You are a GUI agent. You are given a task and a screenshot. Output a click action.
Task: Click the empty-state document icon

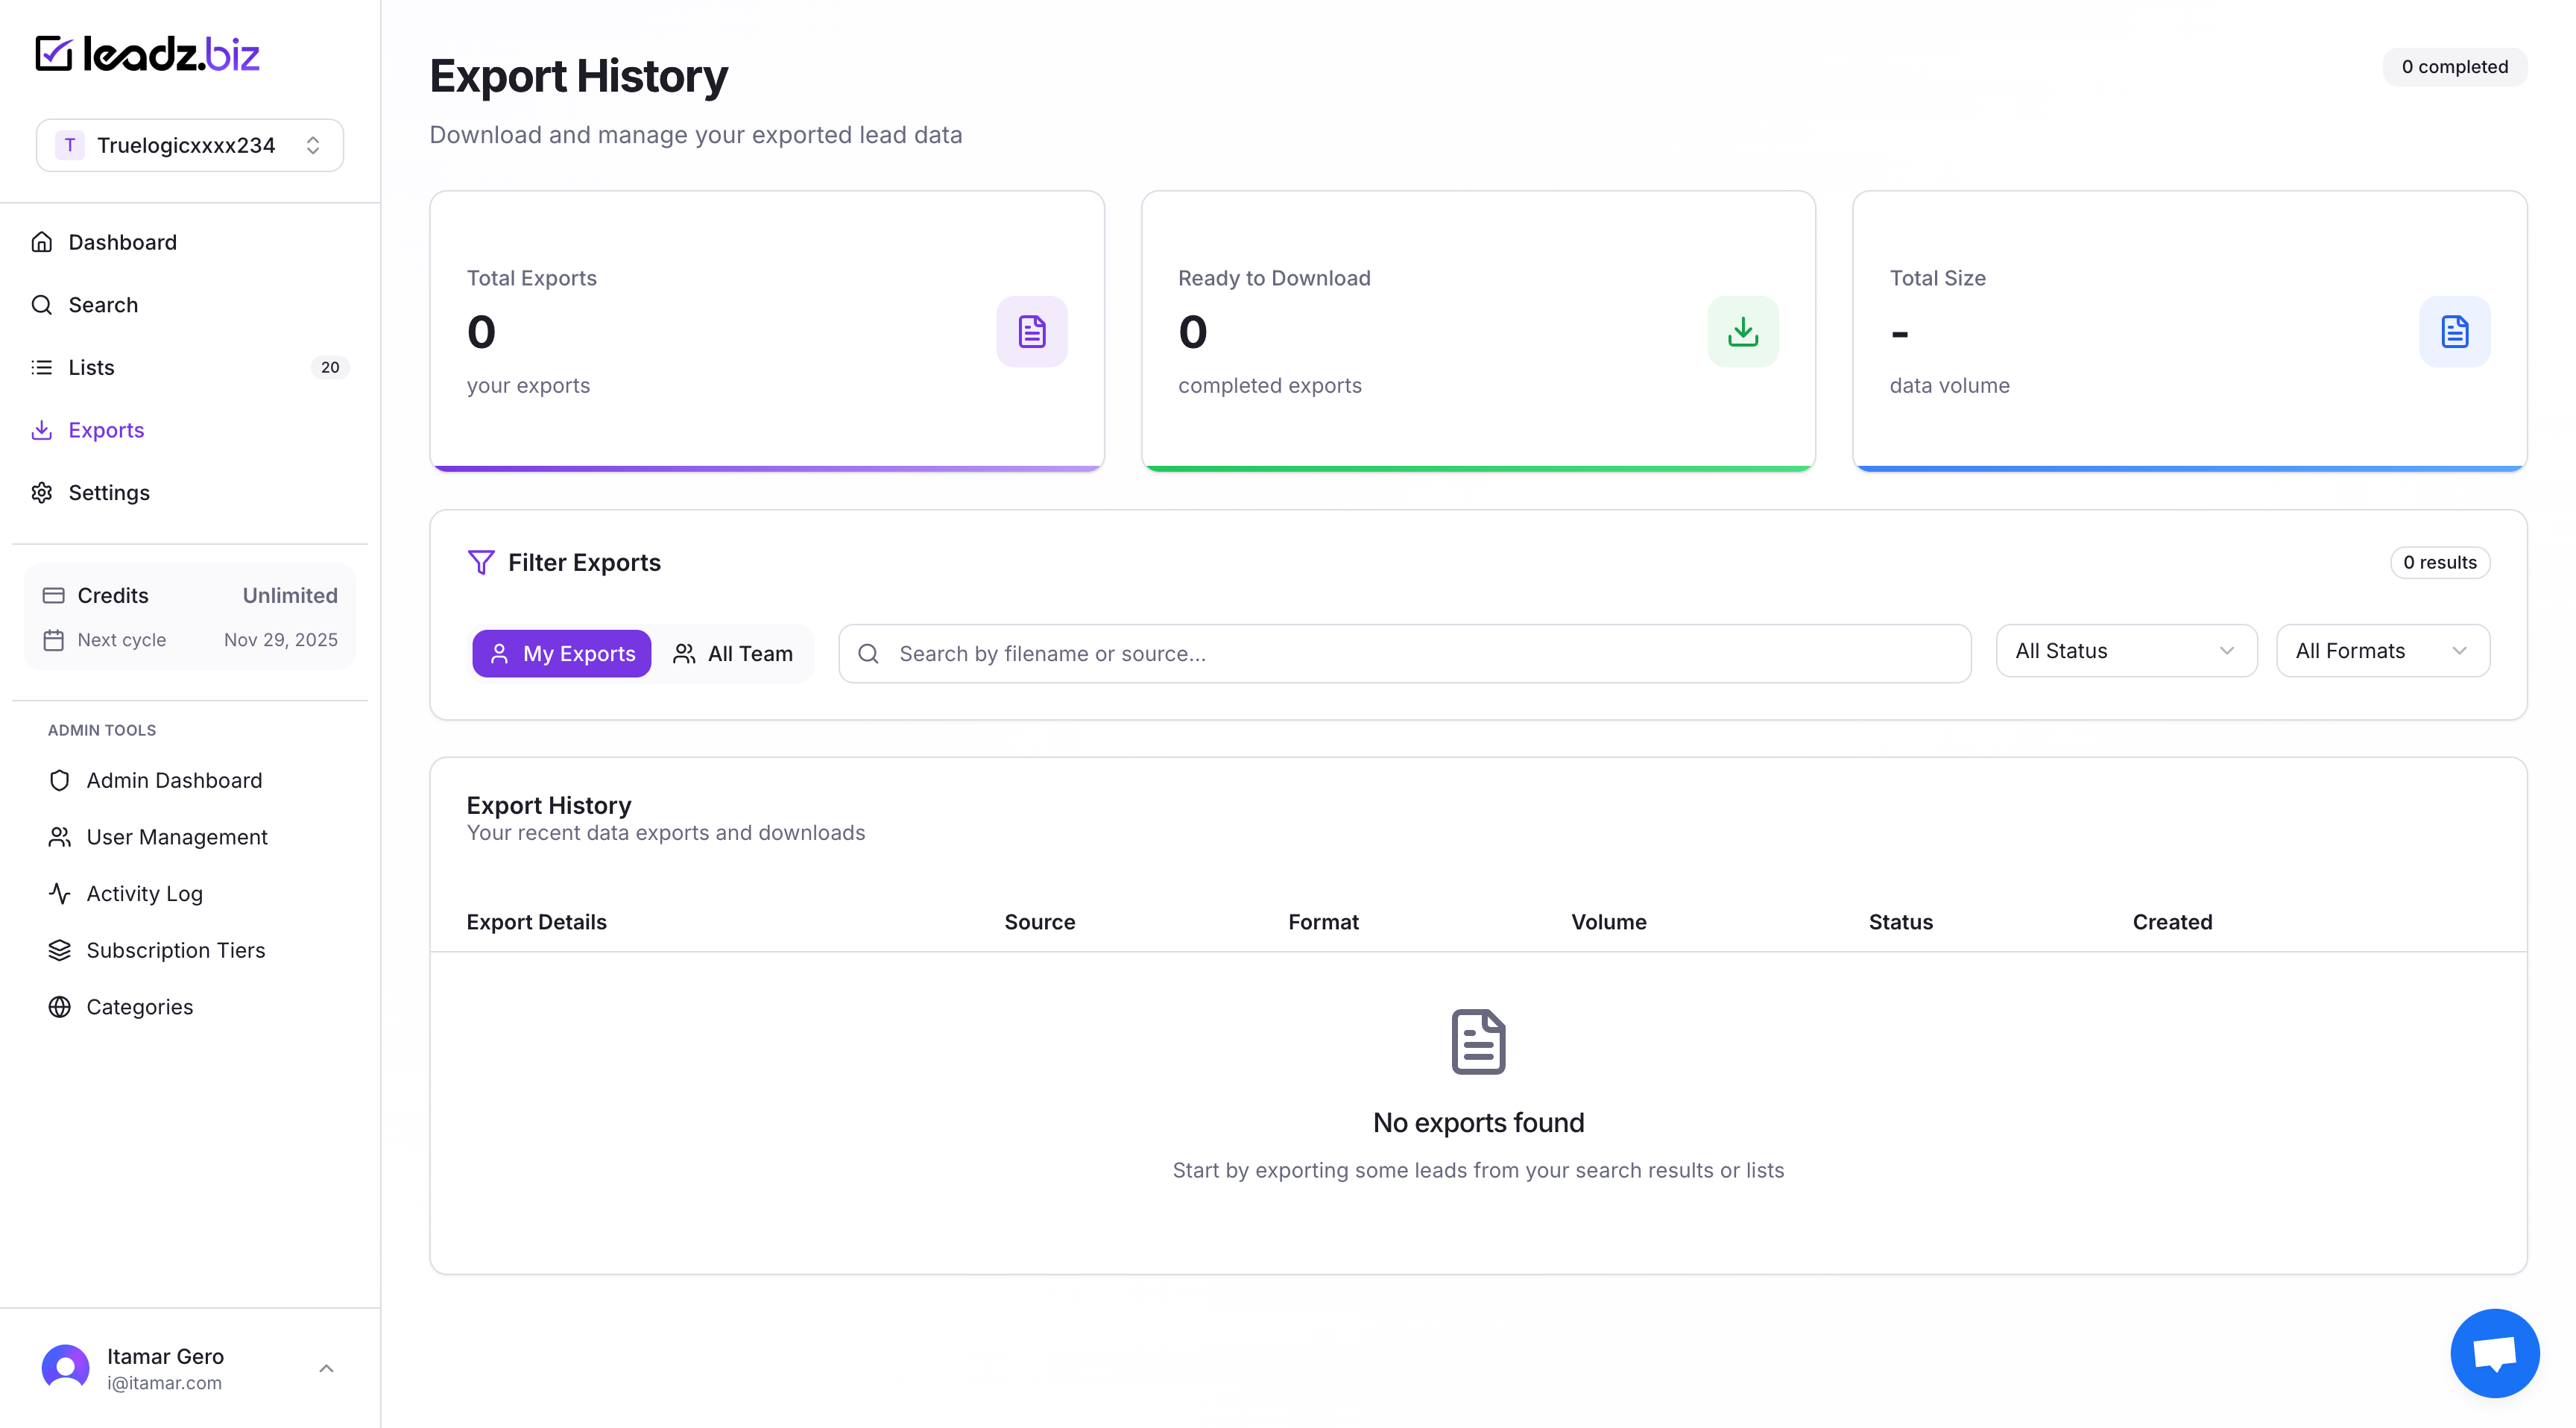1477,1041
